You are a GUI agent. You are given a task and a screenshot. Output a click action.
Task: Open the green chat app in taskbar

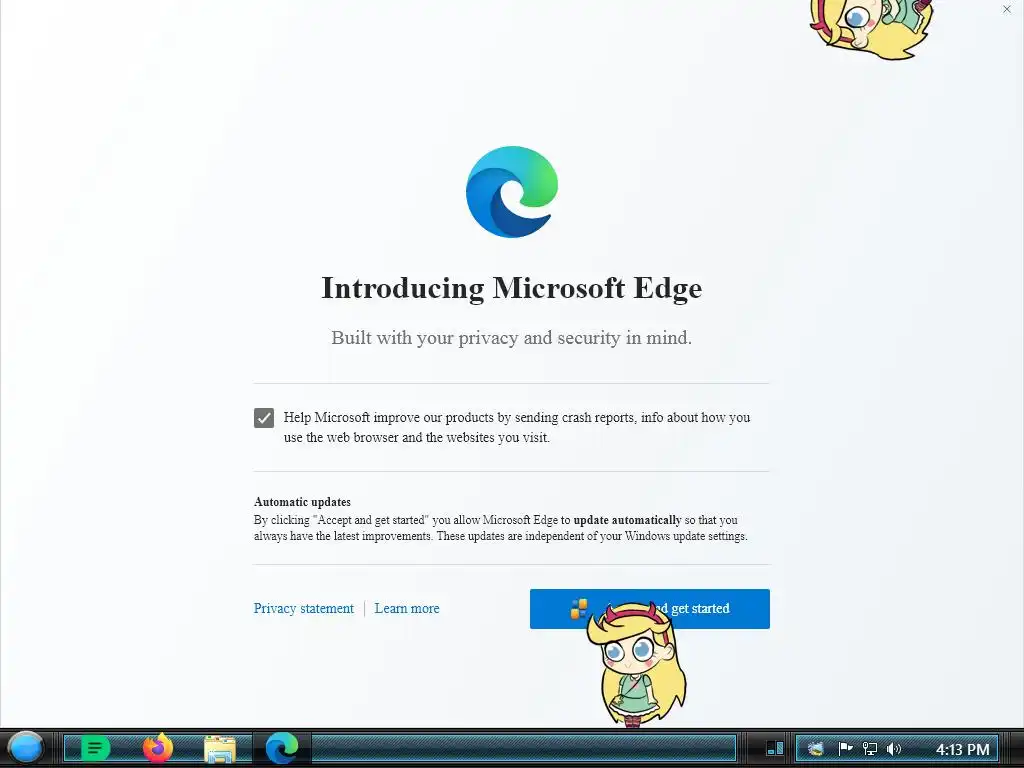pos(95,748)
